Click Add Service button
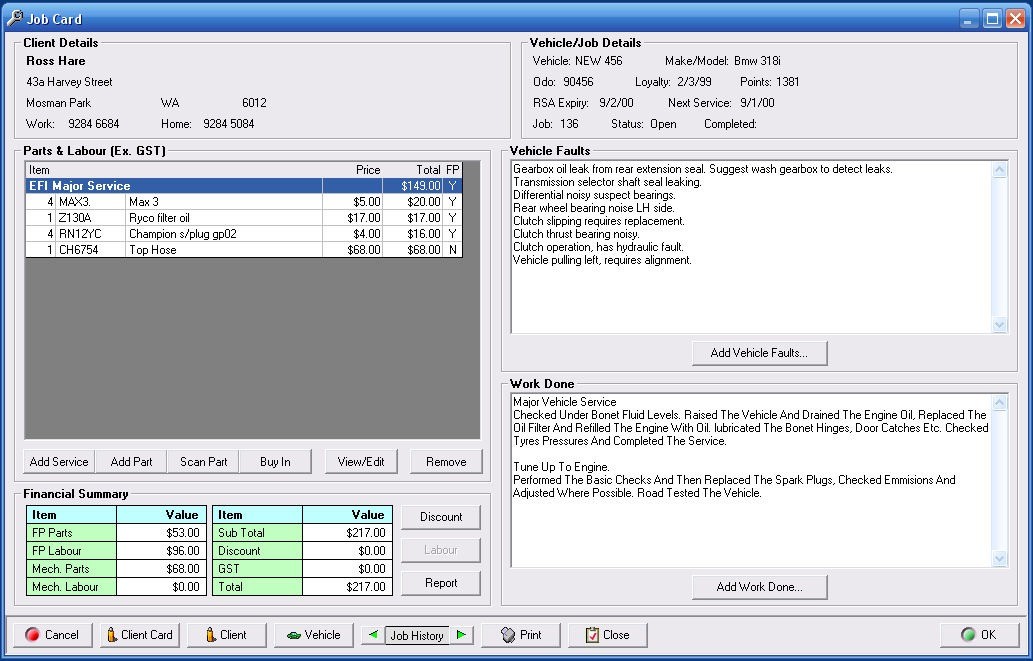1033x661 pixels. click(59, 461)
